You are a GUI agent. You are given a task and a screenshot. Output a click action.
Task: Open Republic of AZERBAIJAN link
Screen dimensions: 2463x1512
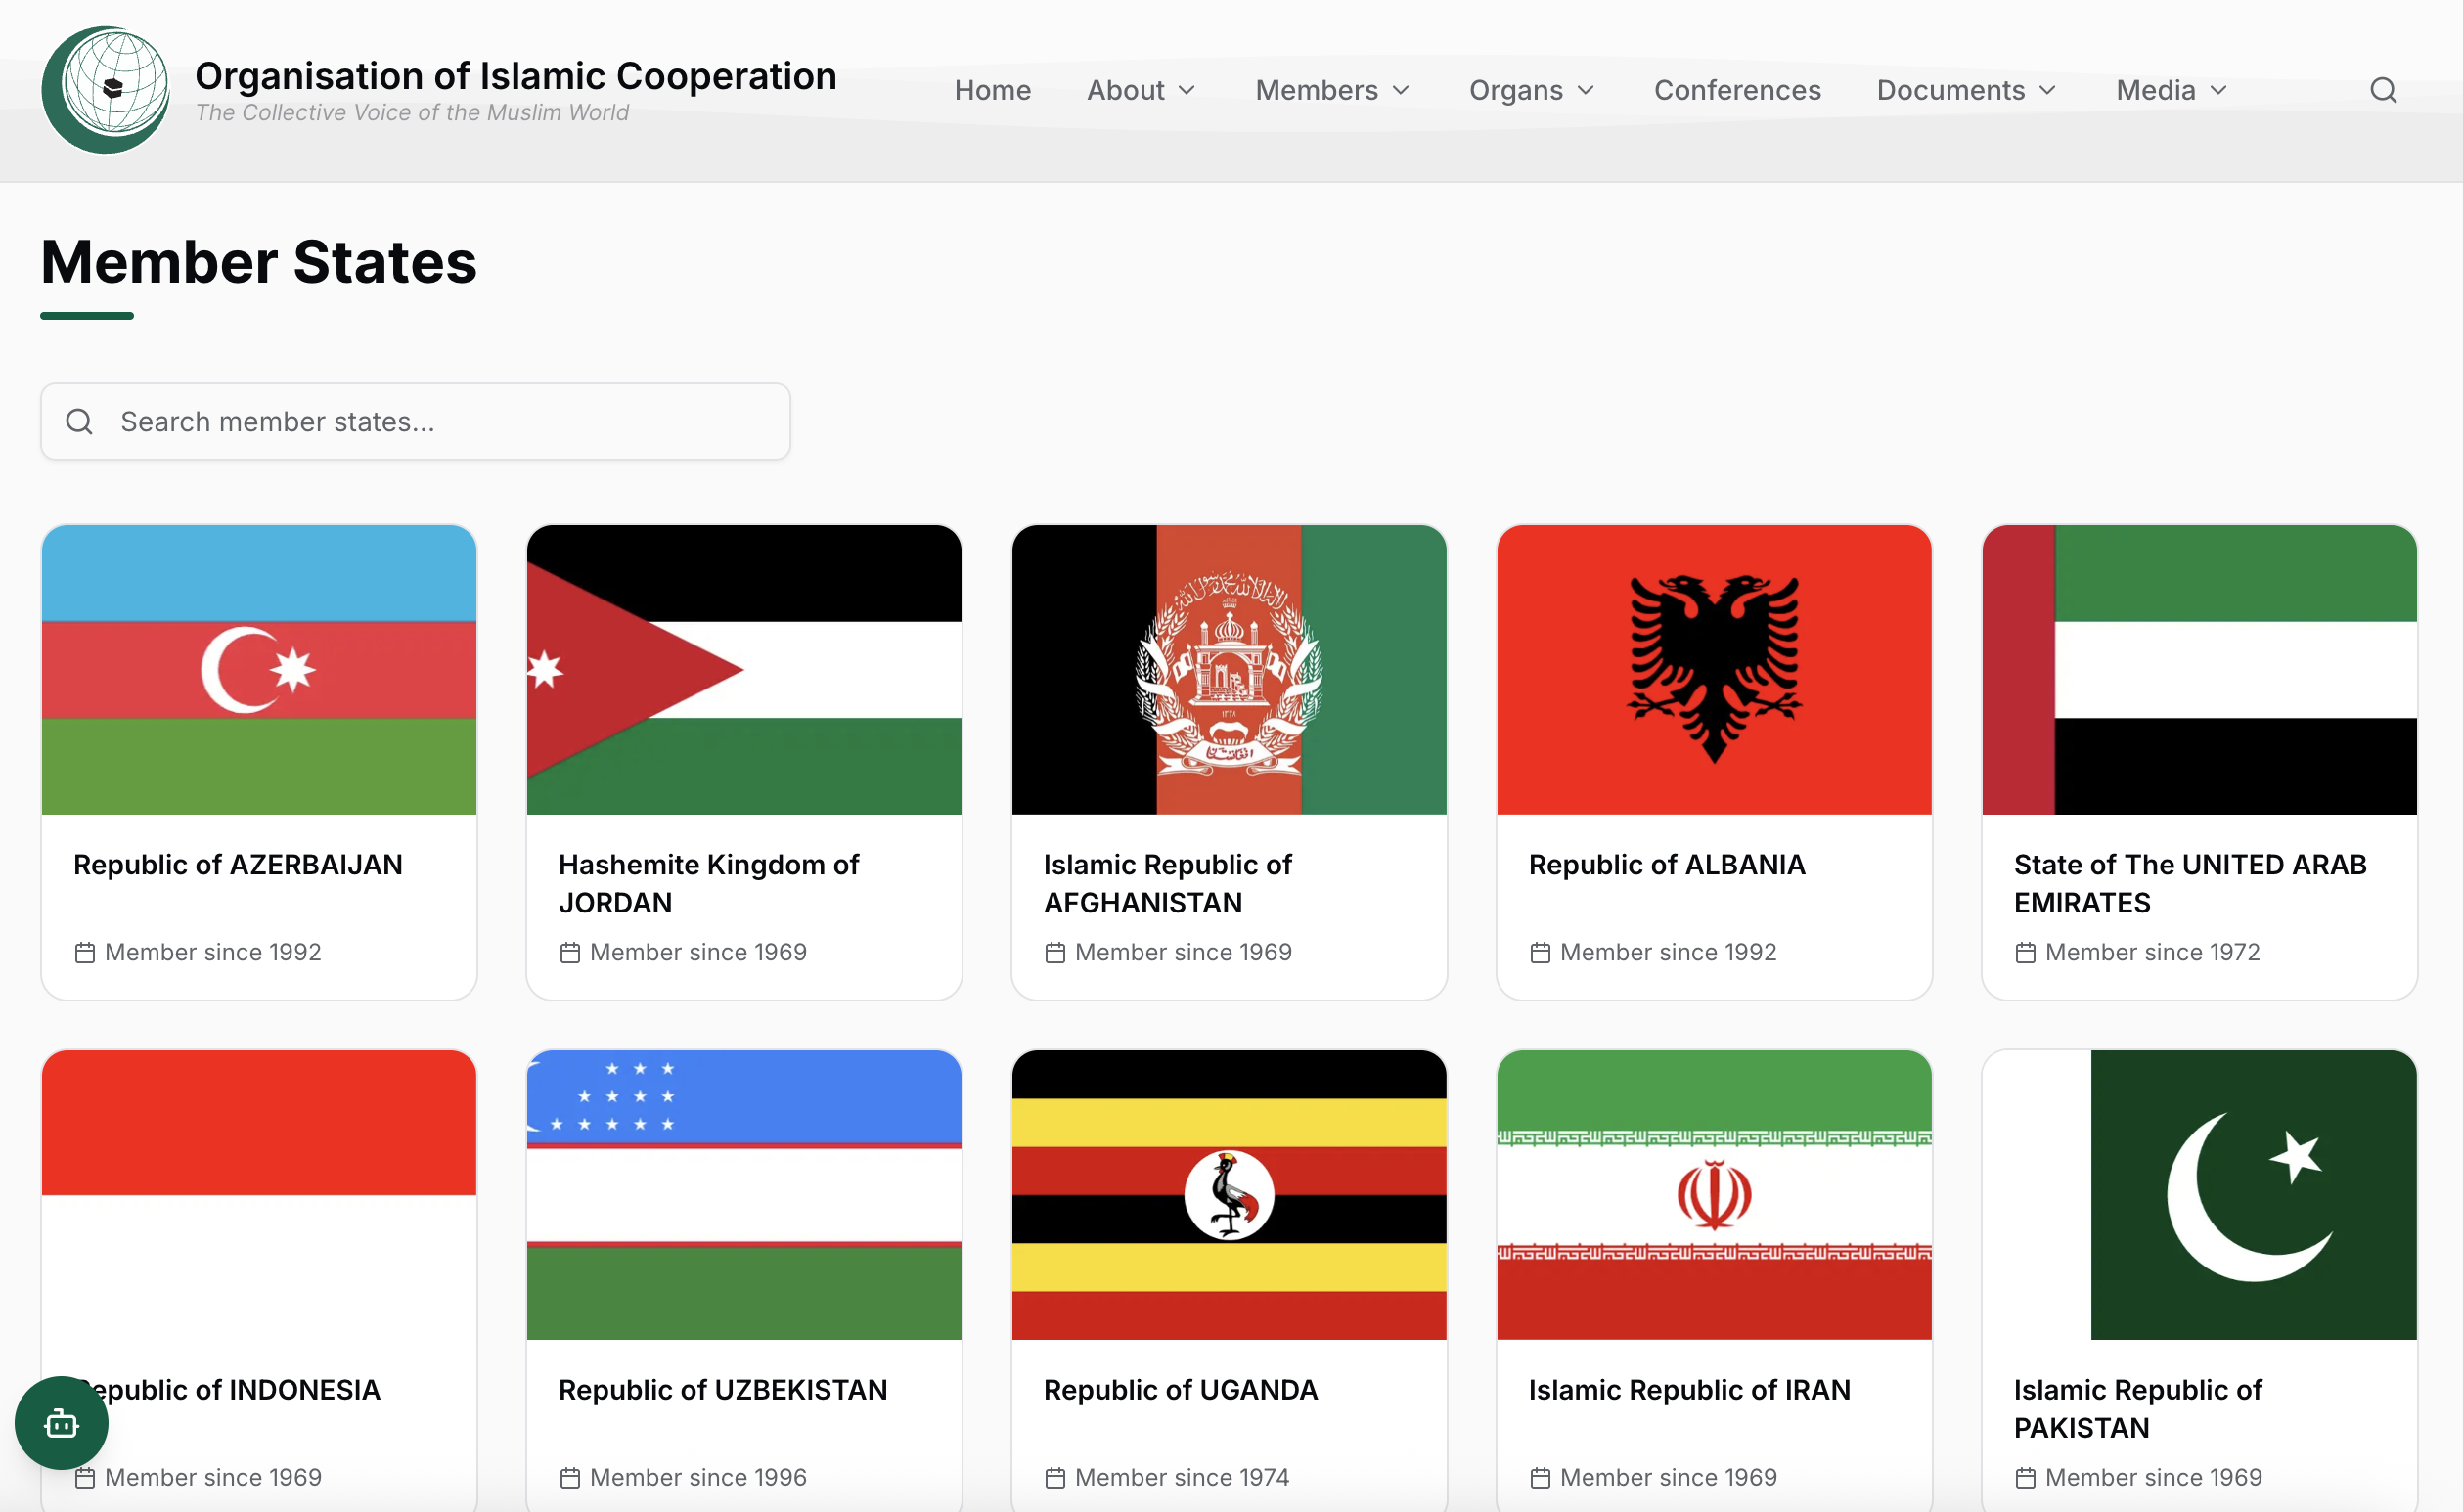(238, 865)
